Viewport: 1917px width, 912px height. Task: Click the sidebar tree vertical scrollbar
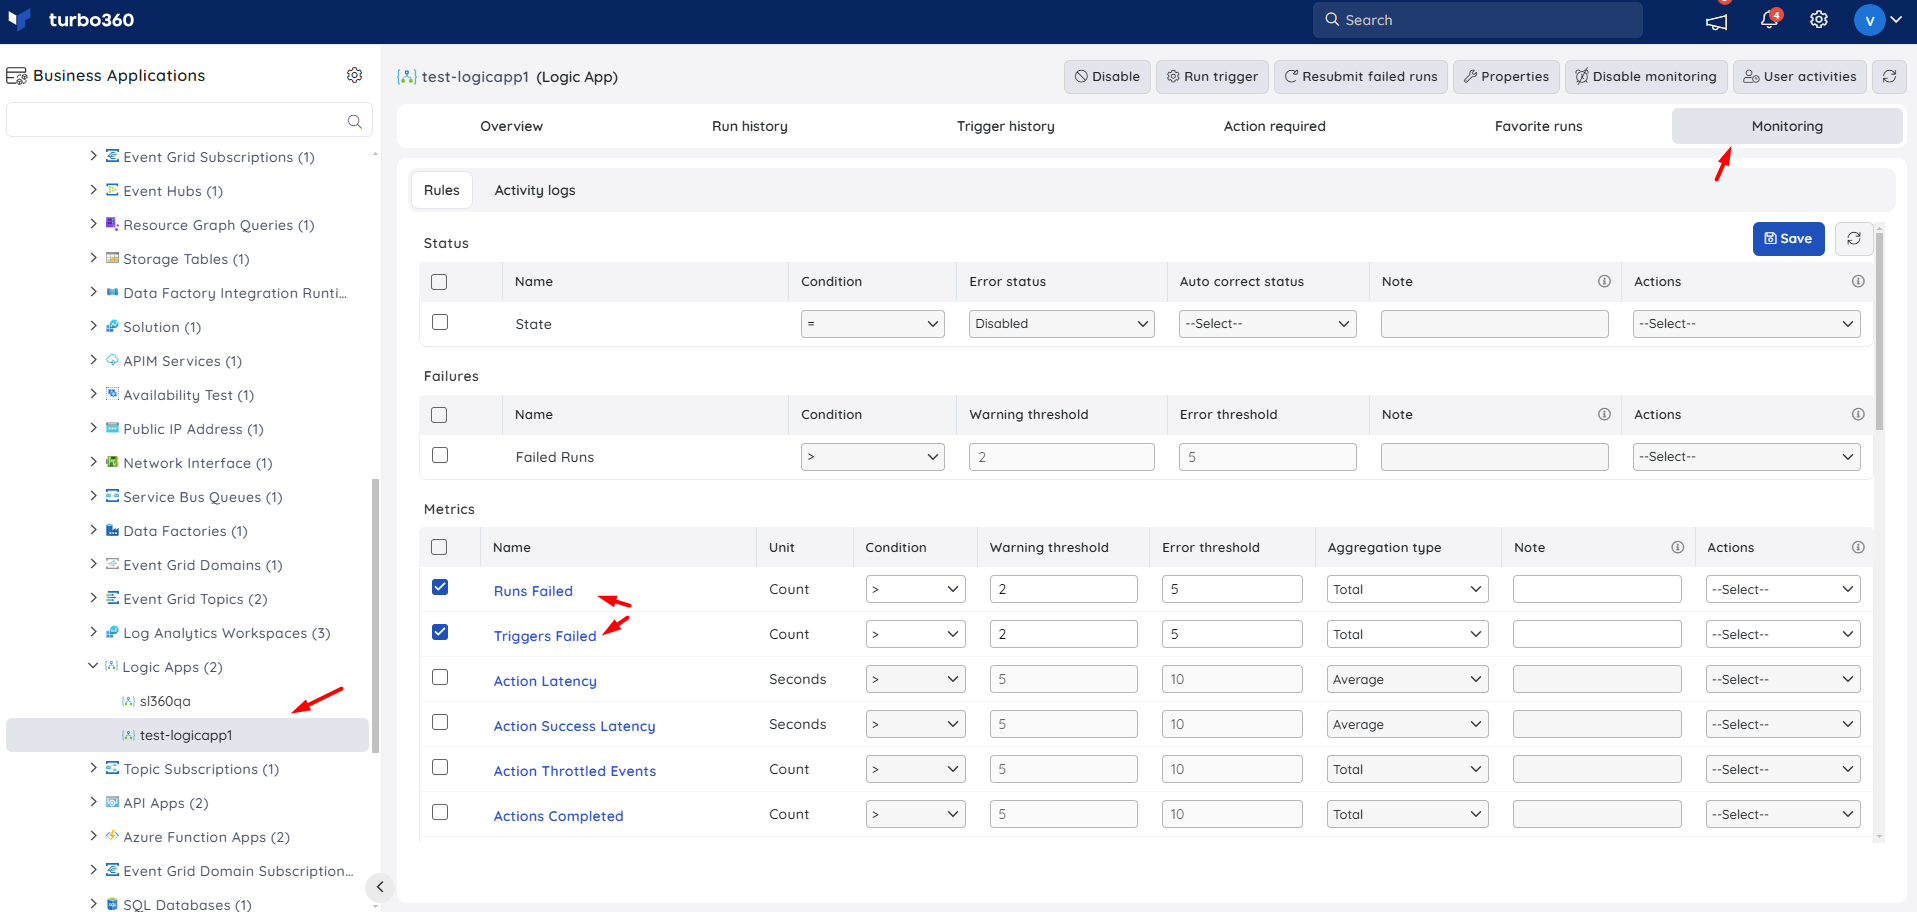(x=375, y=615)
